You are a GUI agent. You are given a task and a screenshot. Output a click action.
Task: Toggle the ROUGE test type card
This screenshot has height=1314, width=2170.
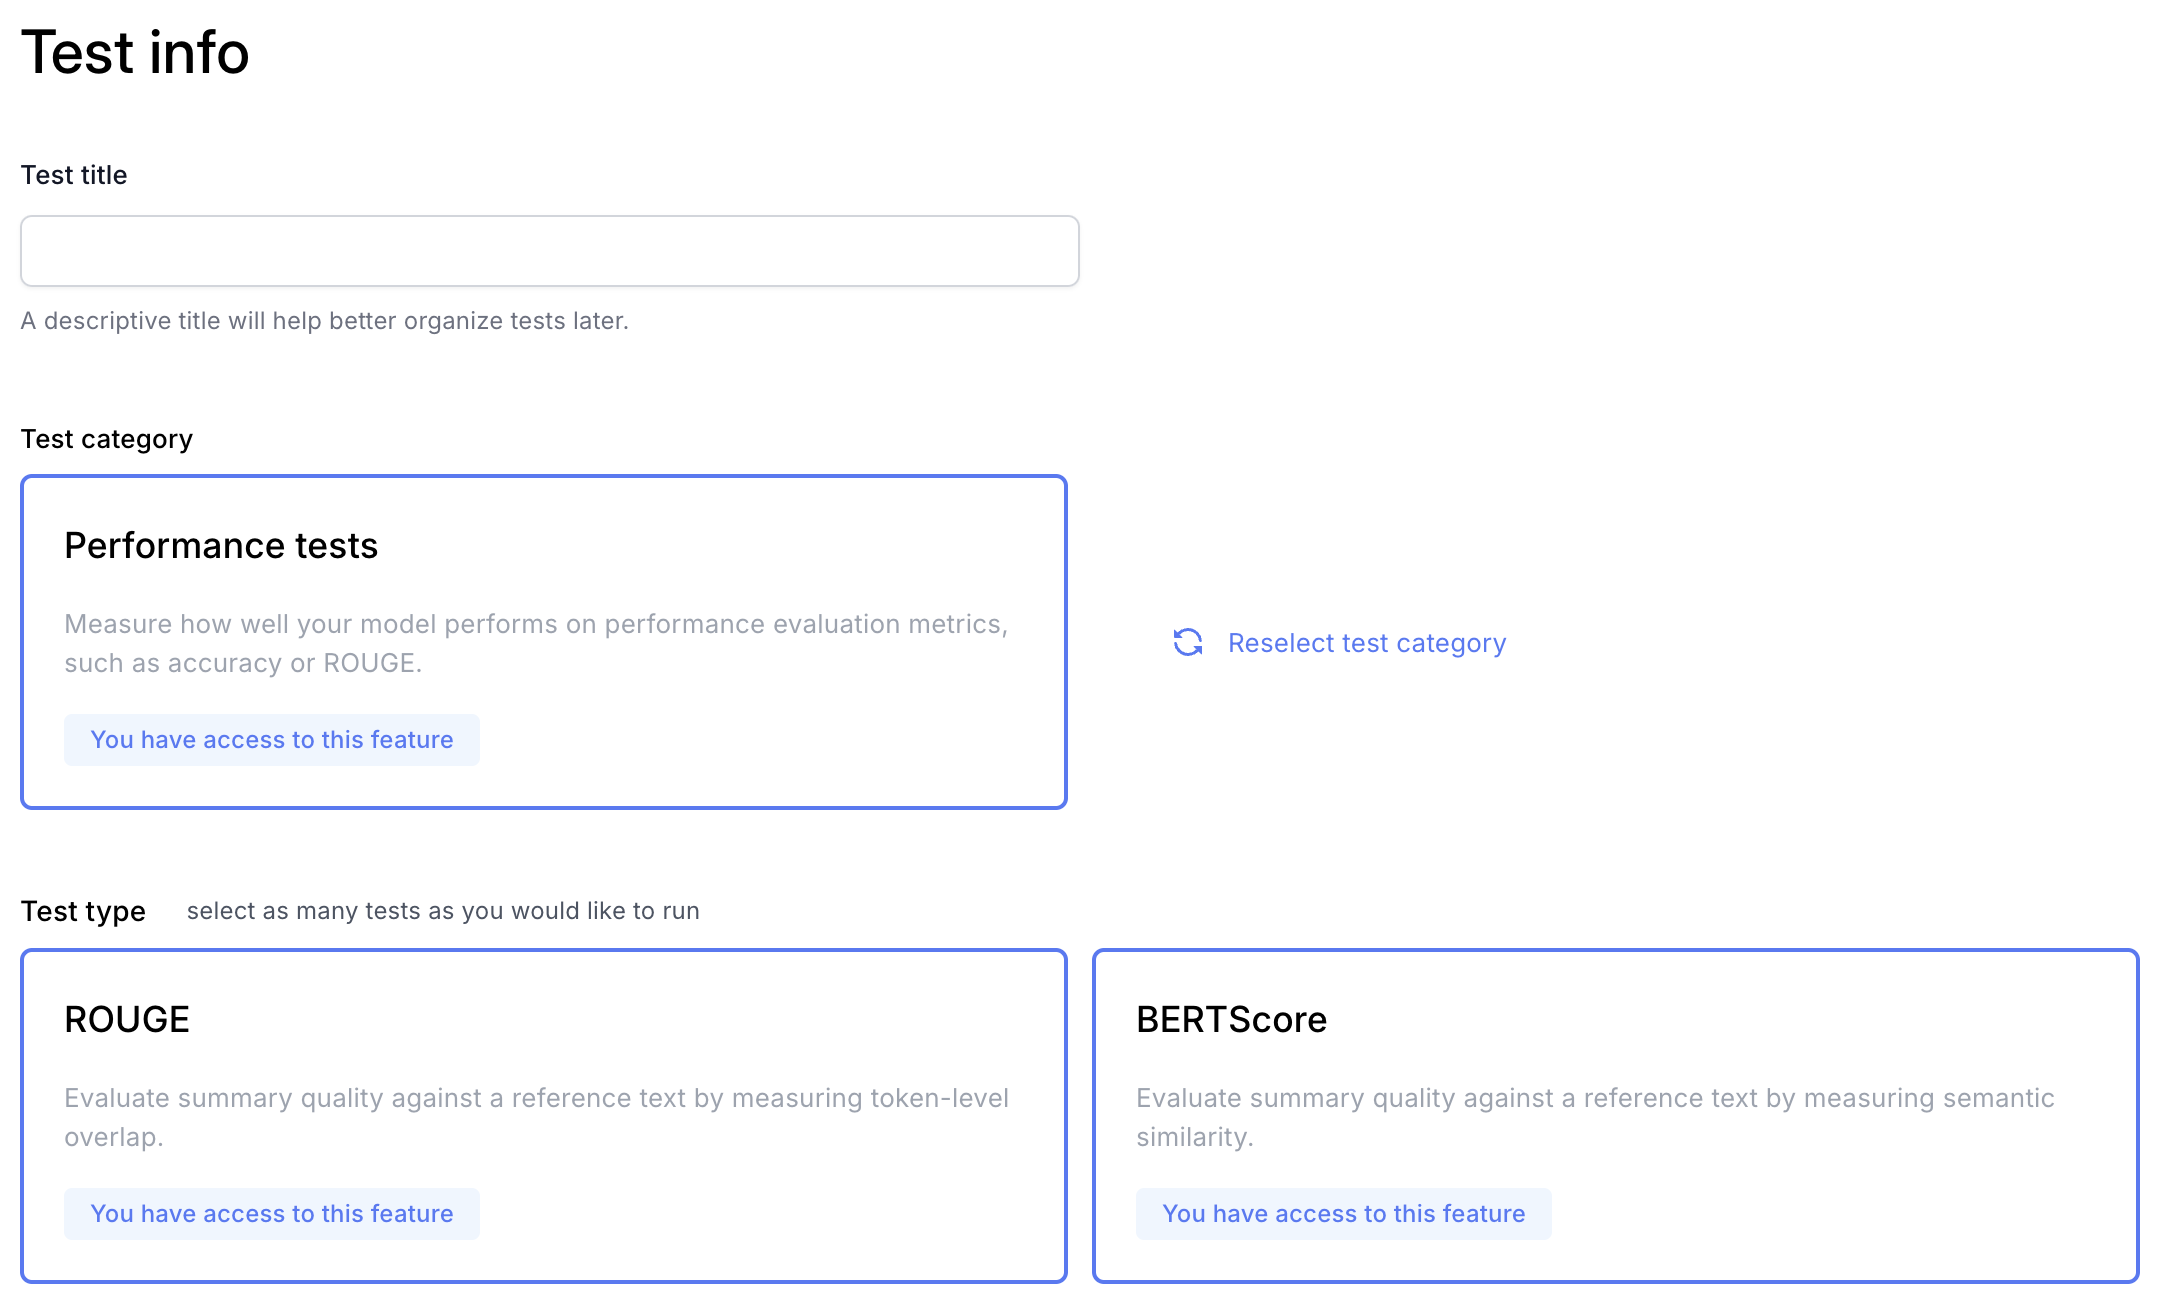544,1116
